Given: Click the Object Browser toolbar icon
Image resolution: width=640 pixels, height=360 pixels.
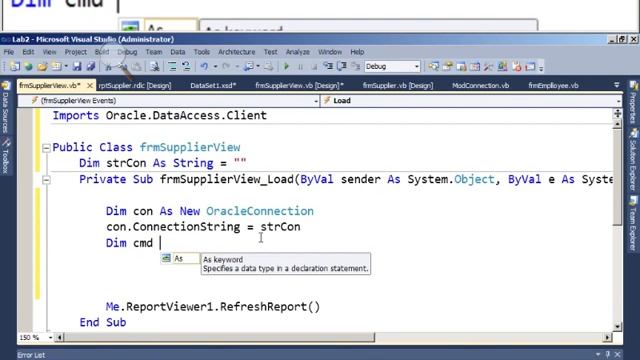Looking at the screenshot, I should tap(461, 66).
